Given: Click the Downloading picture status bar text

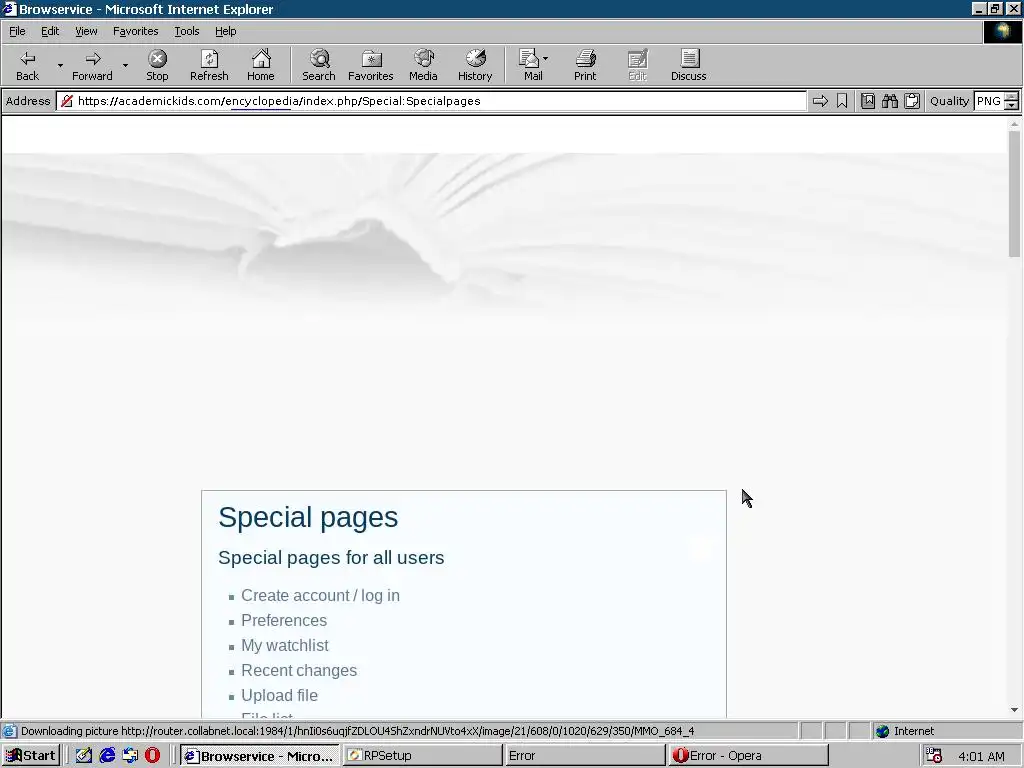Looking at the screenshot, I should tap(357, 731).
